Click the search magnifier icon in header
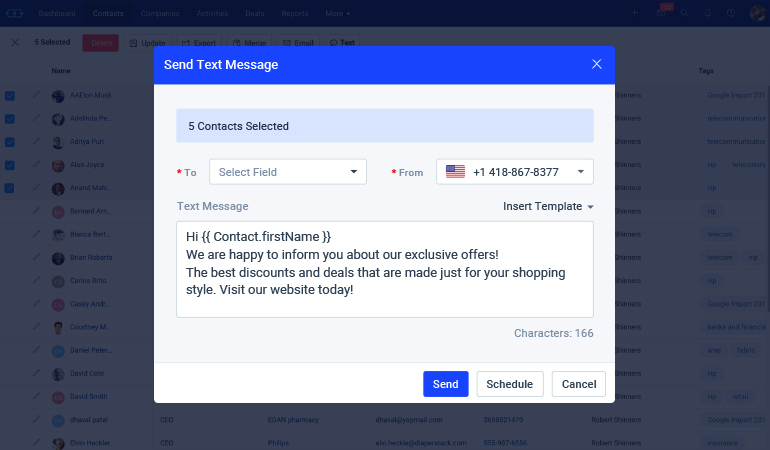The height and width of the screenshot is (450, 770). pyautogui.click(x=684, y=13)
